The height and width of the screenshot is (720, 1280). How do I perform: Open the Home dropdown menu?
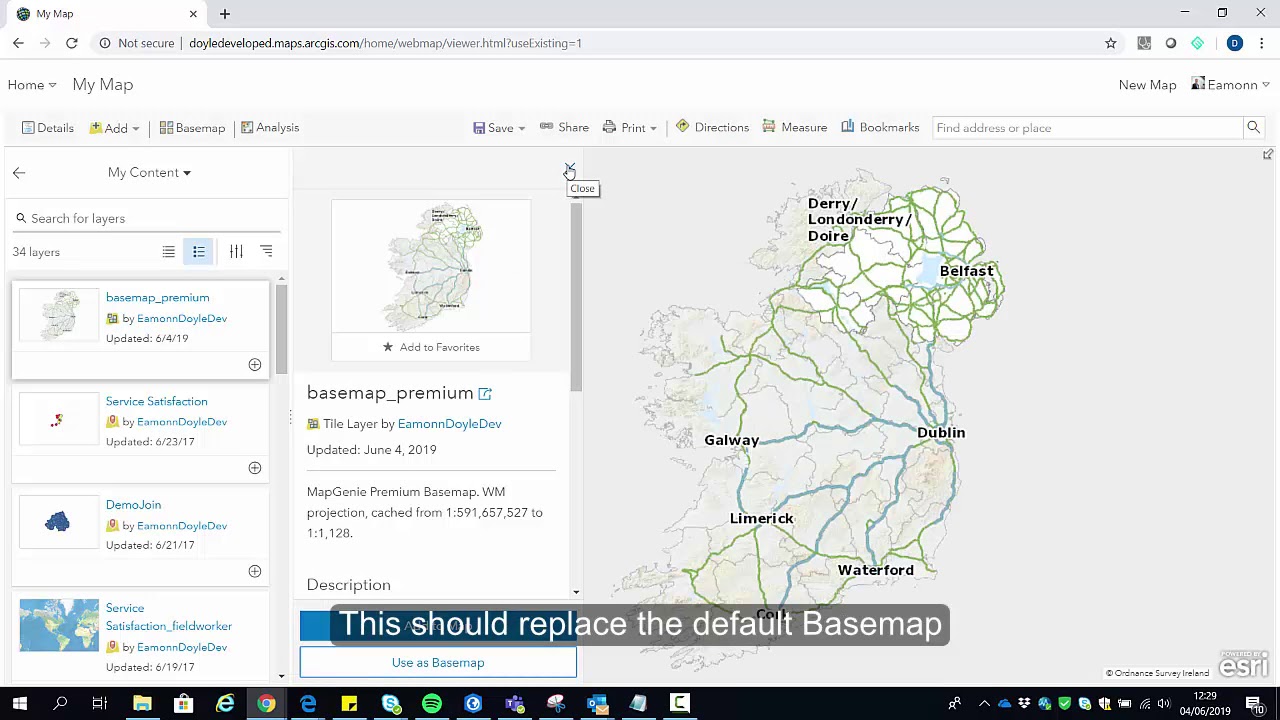pos(32,85)
